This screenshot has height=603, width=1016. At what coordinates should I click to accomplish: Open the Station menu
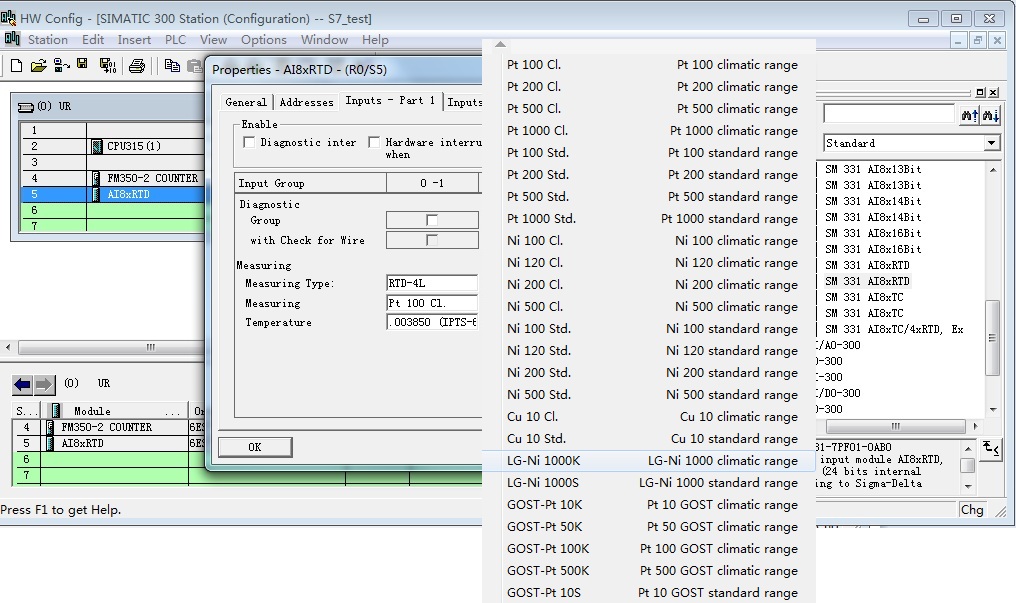click(48, 40)
